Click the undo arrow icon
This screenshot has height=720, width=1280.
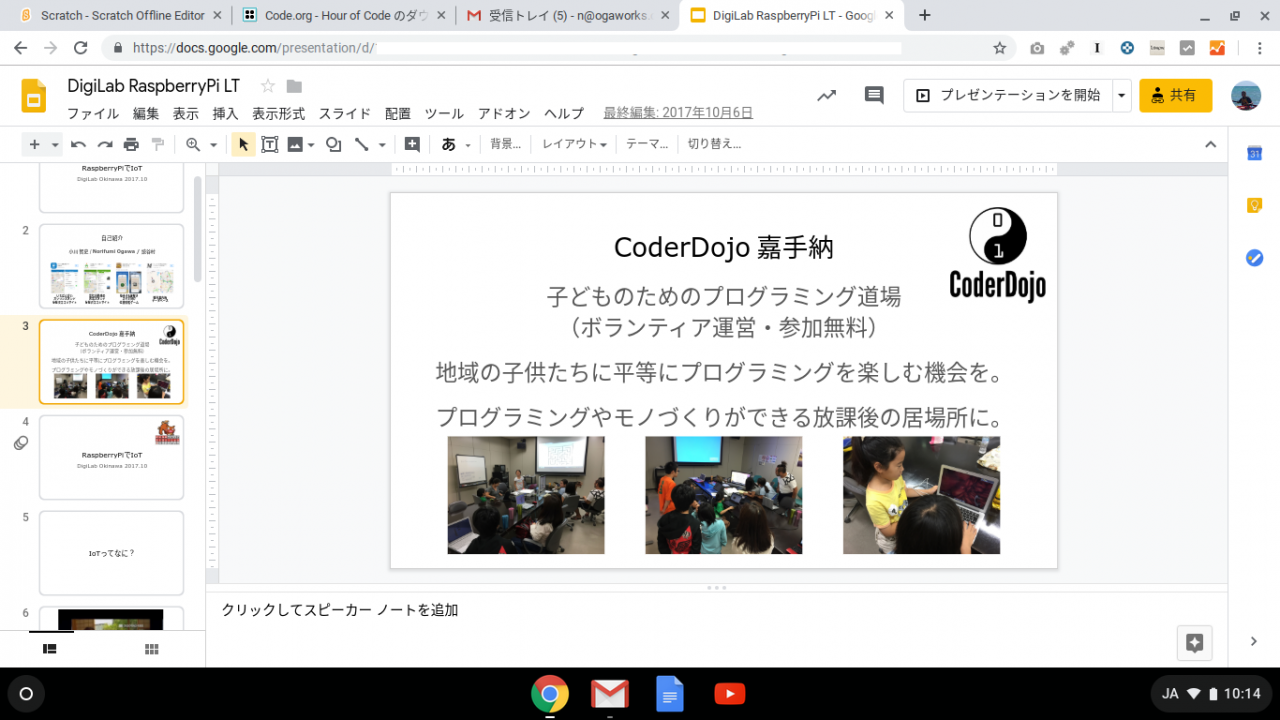[x=78, y=144]
